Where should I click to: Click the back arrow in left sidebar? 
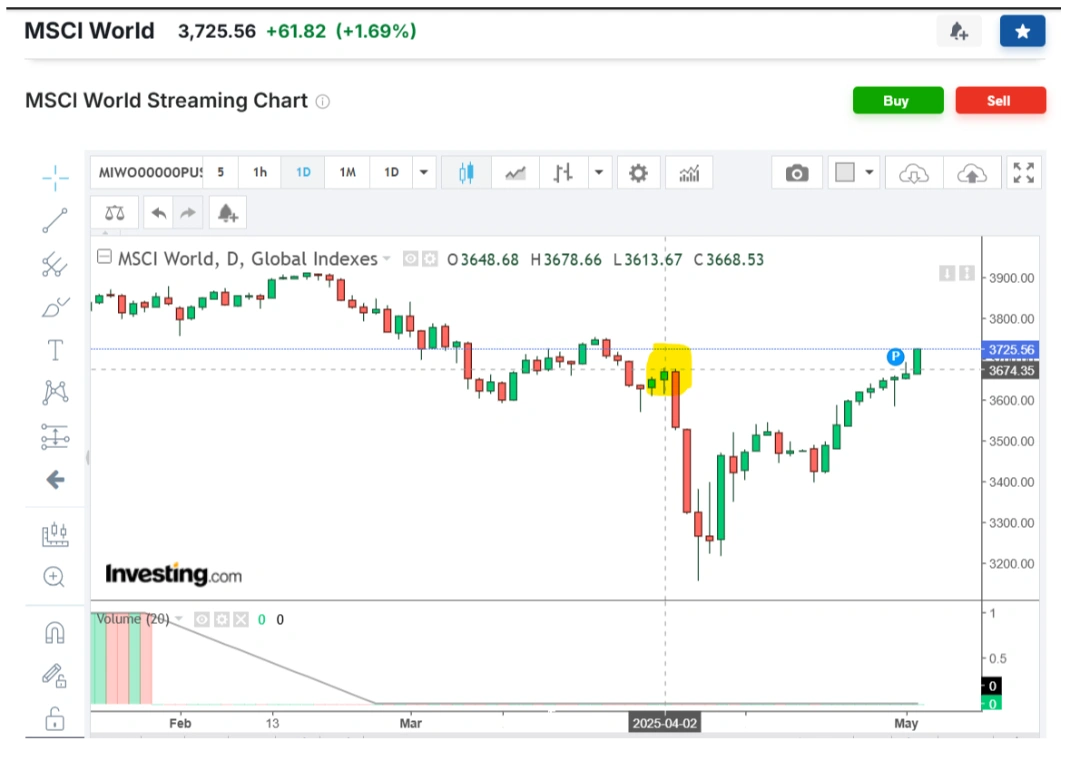(55, 480)
